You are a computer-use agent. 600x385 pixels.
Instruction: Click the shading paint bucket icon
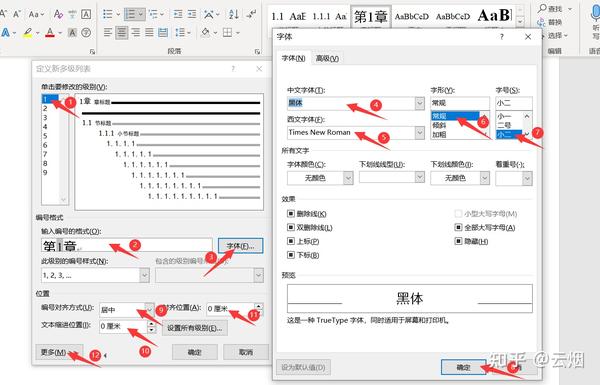(205, 32)
